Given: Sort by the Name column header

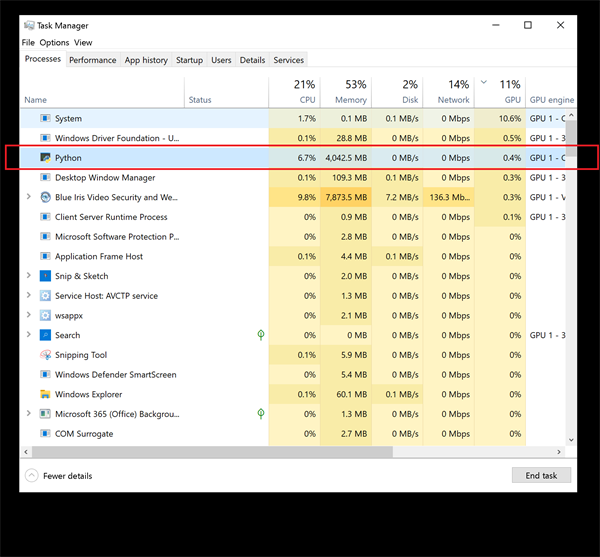Looking at the screenshot, I should 102,92.
